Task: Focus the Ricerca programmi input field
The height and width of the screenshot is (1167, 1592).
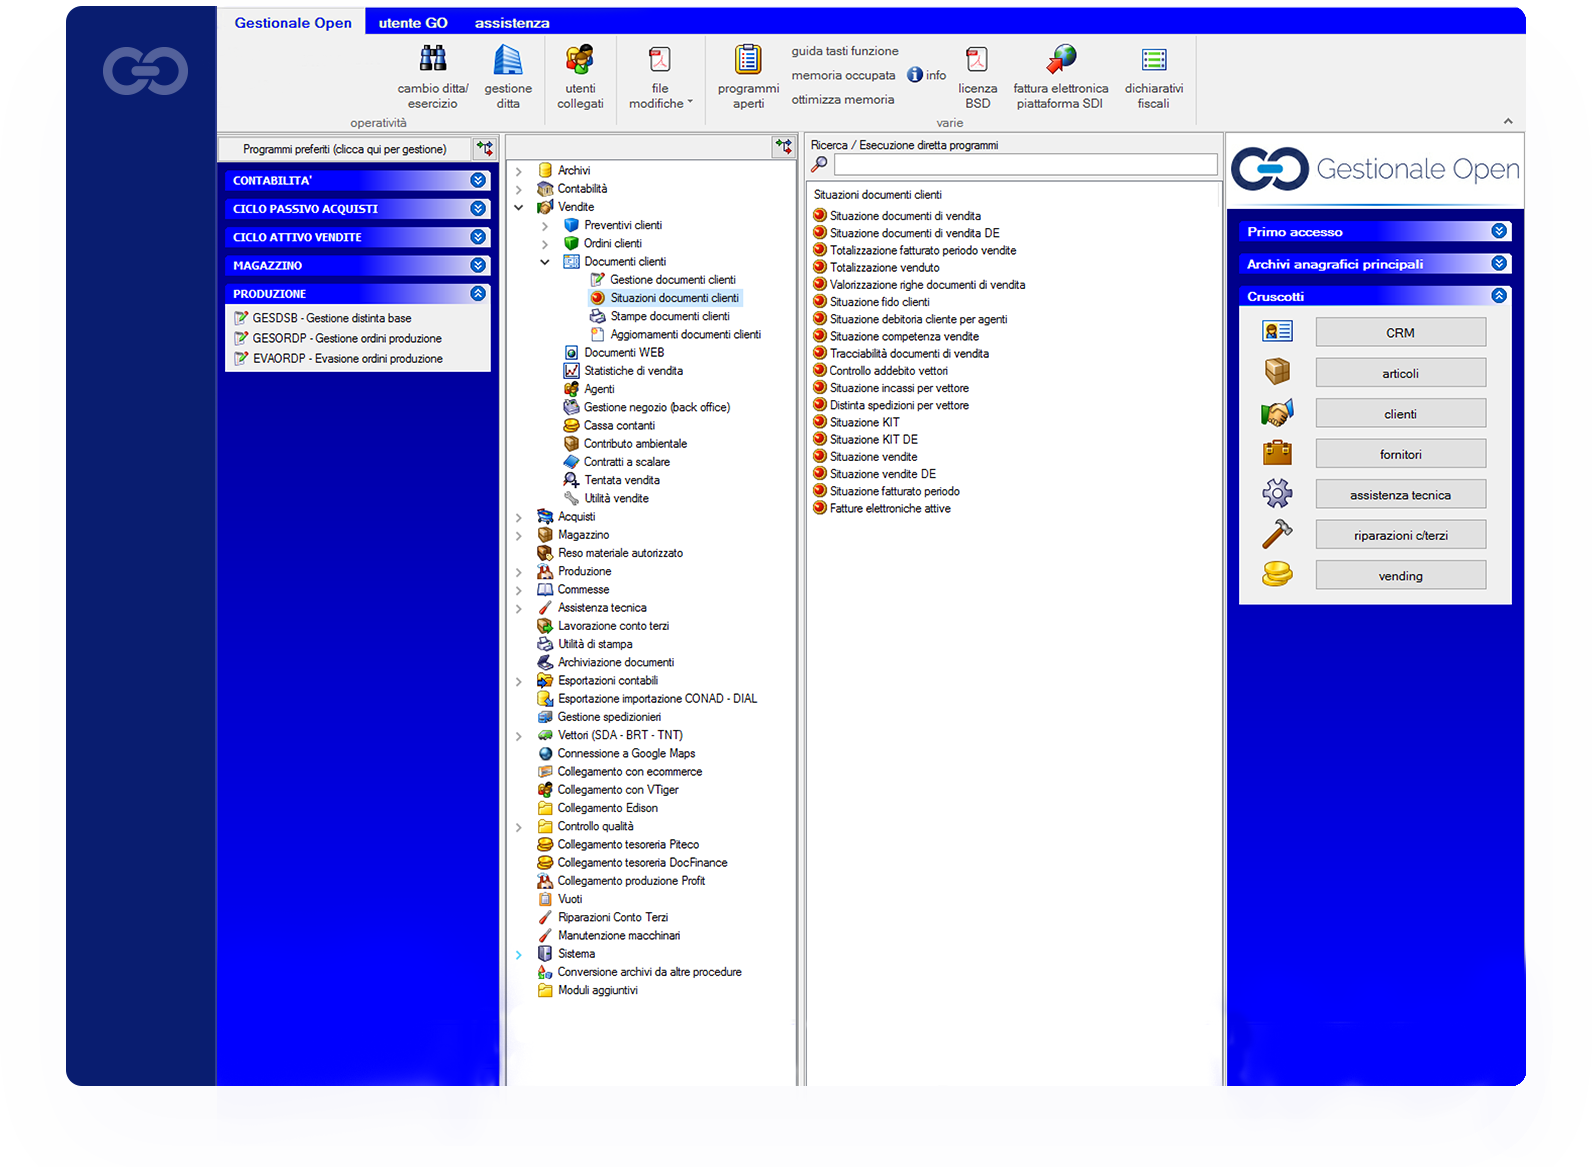Action: (x=1025, y=164)
